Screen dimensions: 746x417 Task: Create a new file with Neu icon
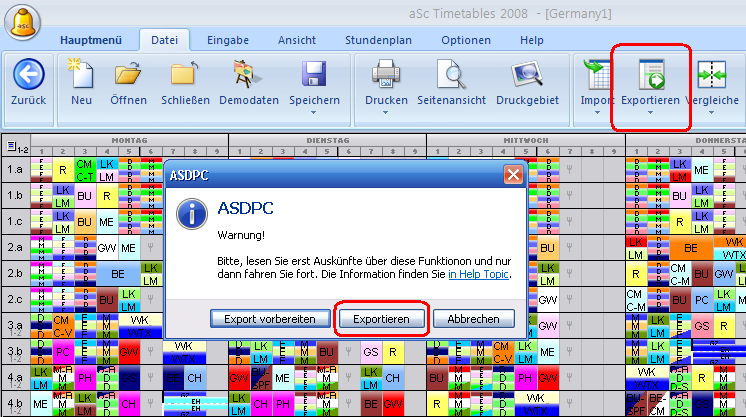click(81, 74)
